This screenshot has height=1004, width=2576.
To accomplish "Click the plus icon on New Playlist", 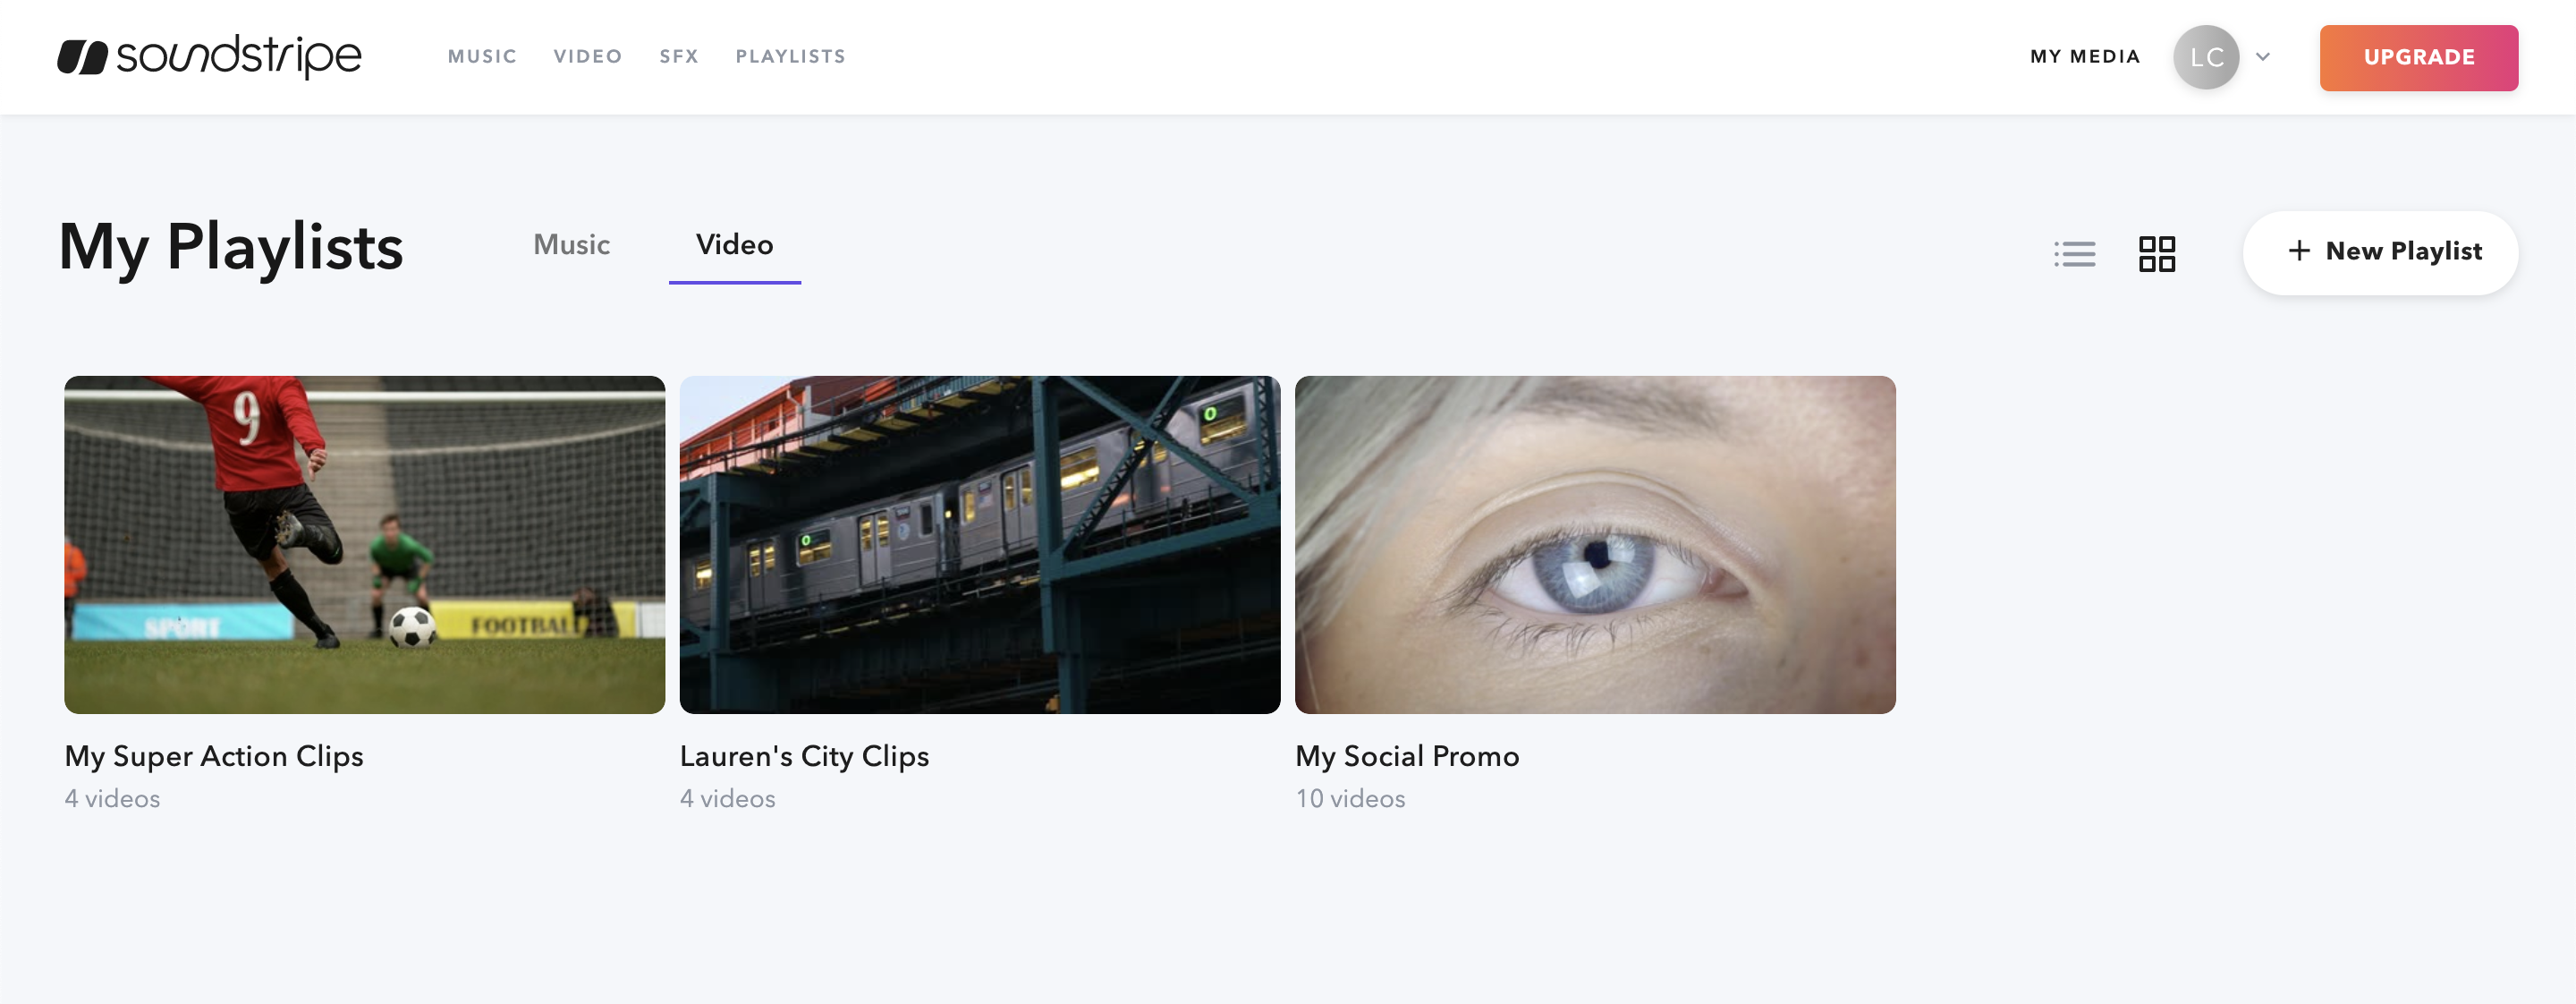I will 2298,252.
